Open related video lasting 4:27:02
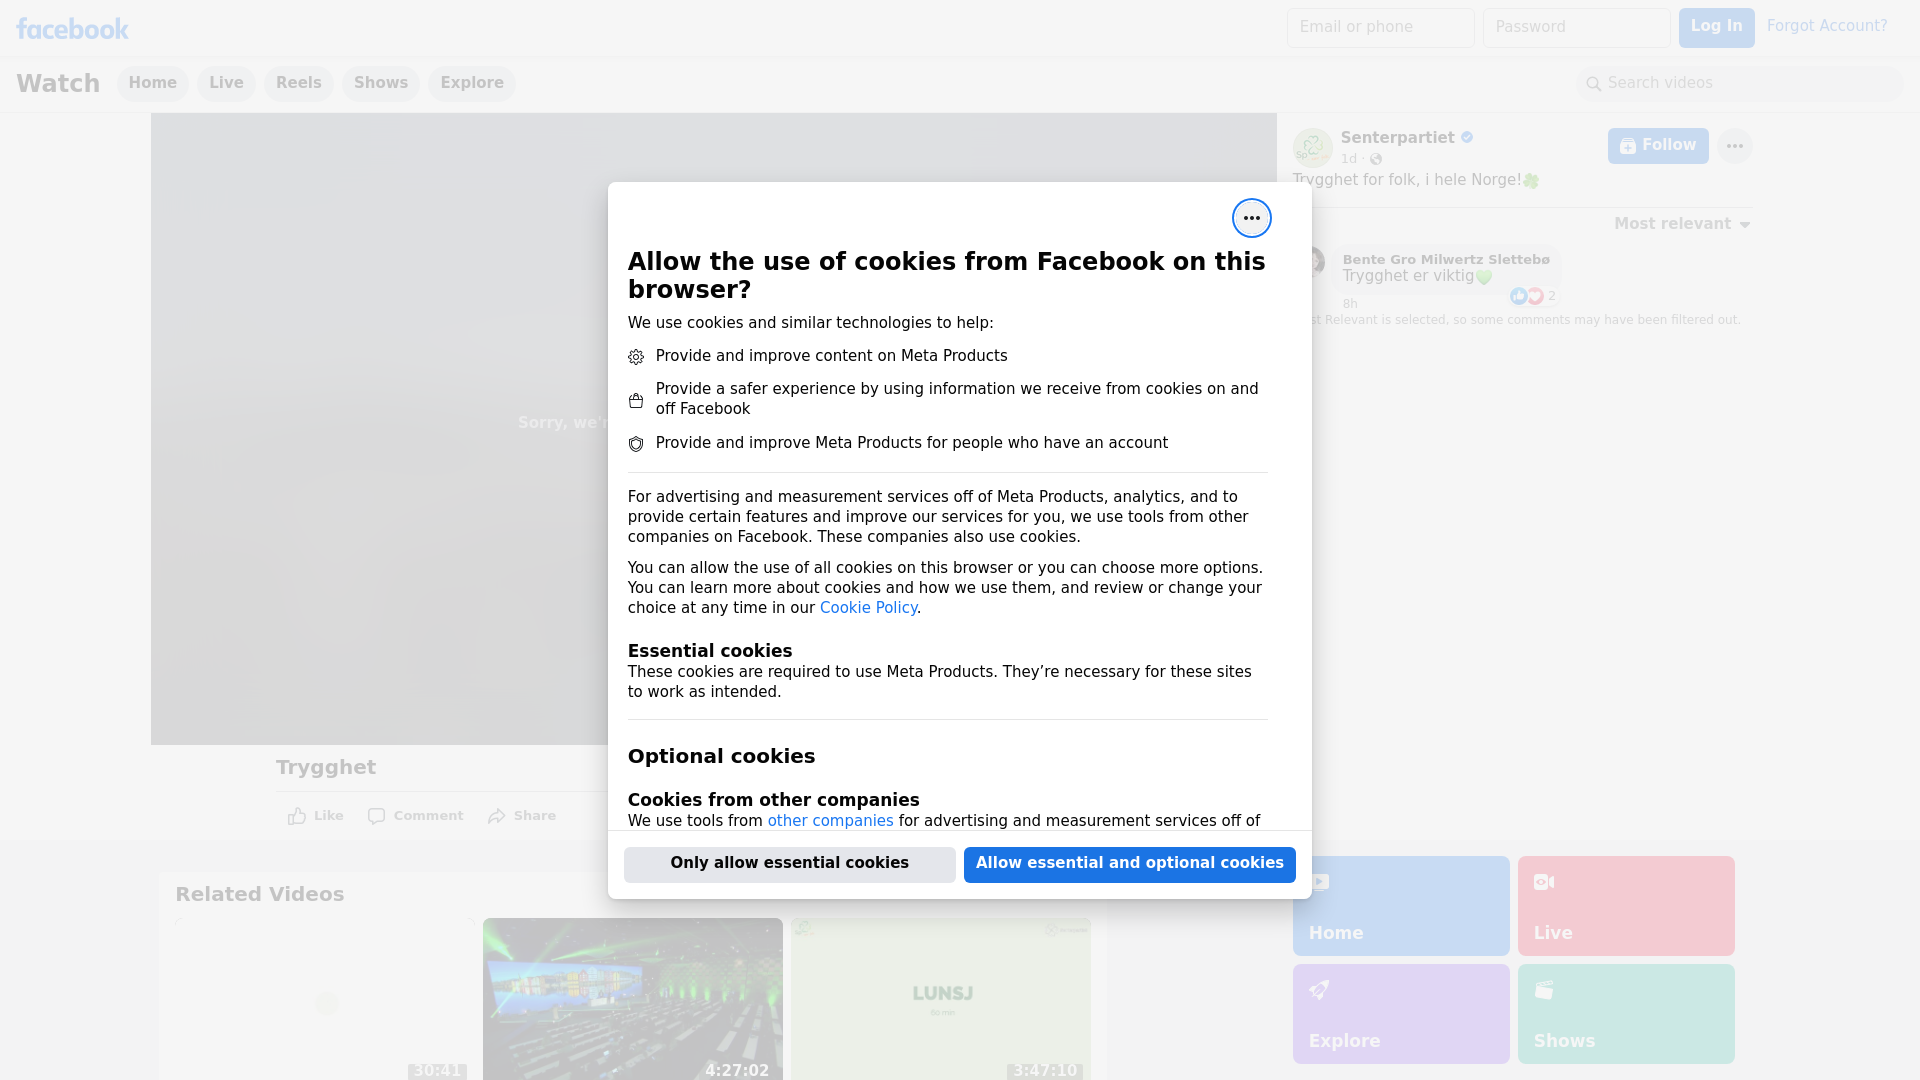The height and width of the screenshot is (1080, 1920). click(633, 999)
